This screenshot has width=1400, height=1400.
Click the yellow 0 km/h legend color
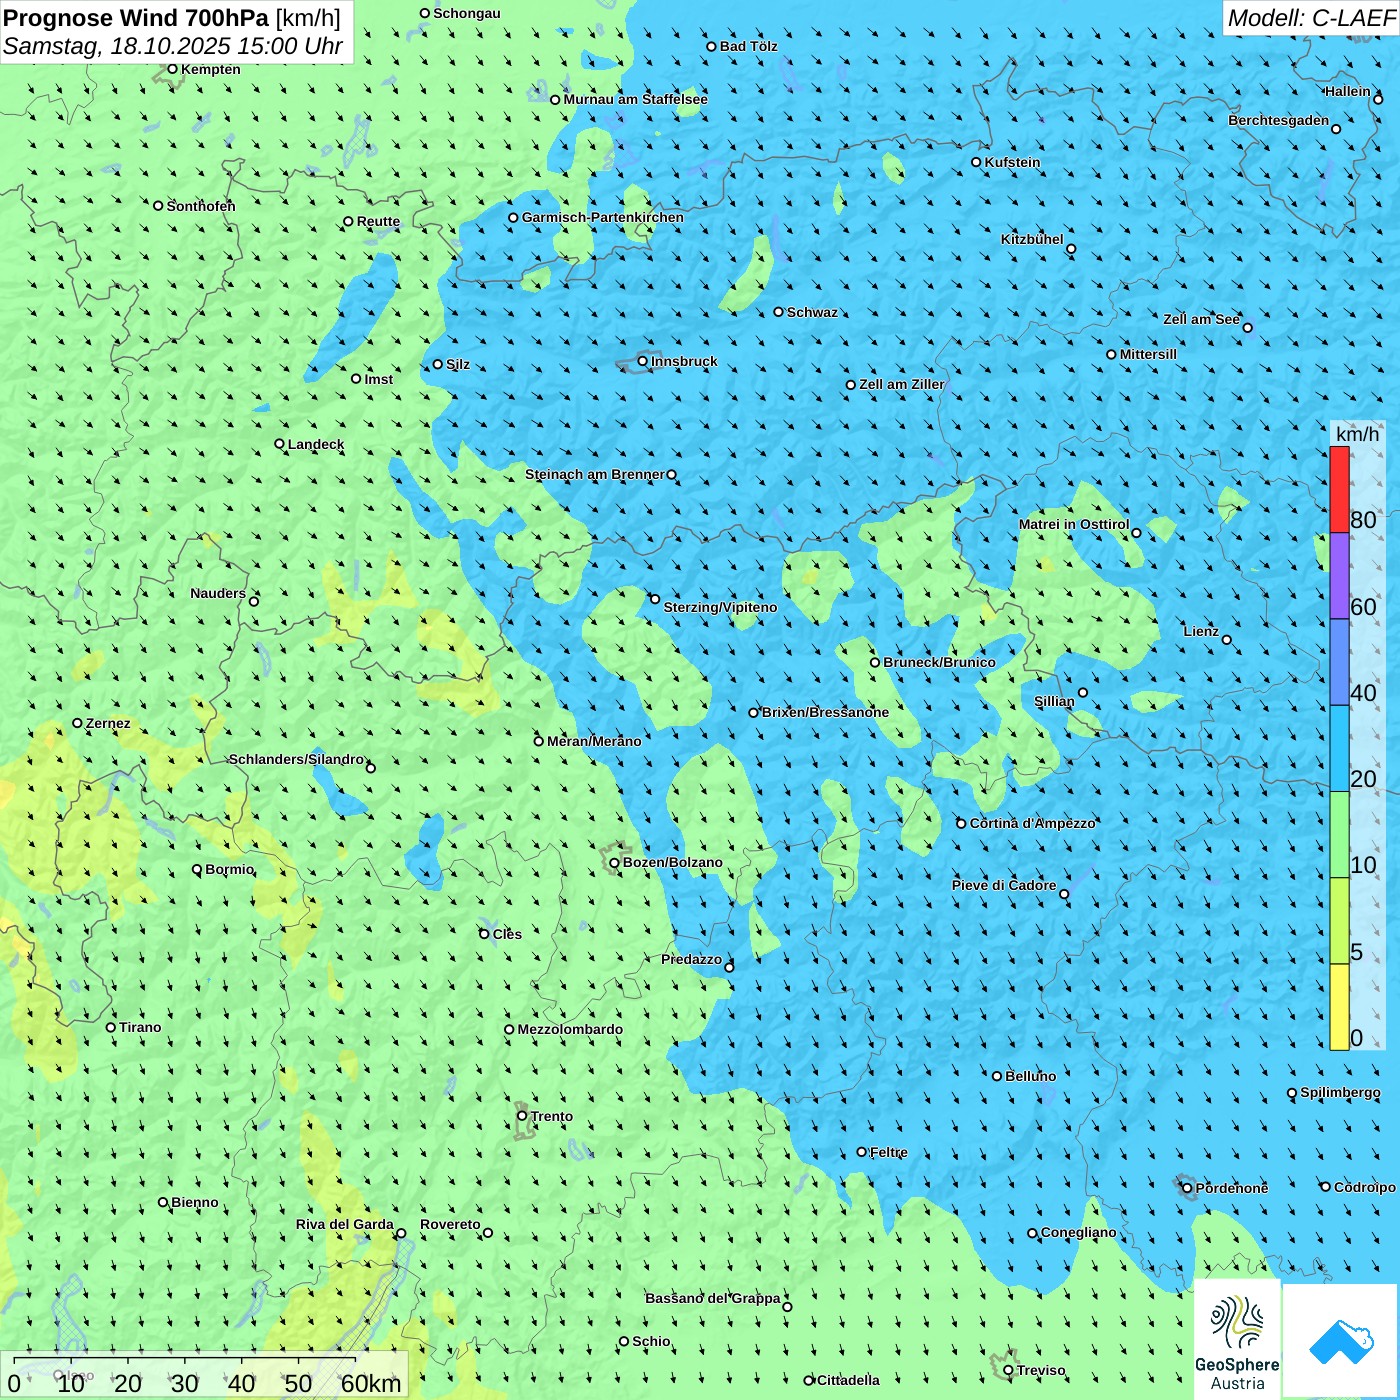1339,1007
